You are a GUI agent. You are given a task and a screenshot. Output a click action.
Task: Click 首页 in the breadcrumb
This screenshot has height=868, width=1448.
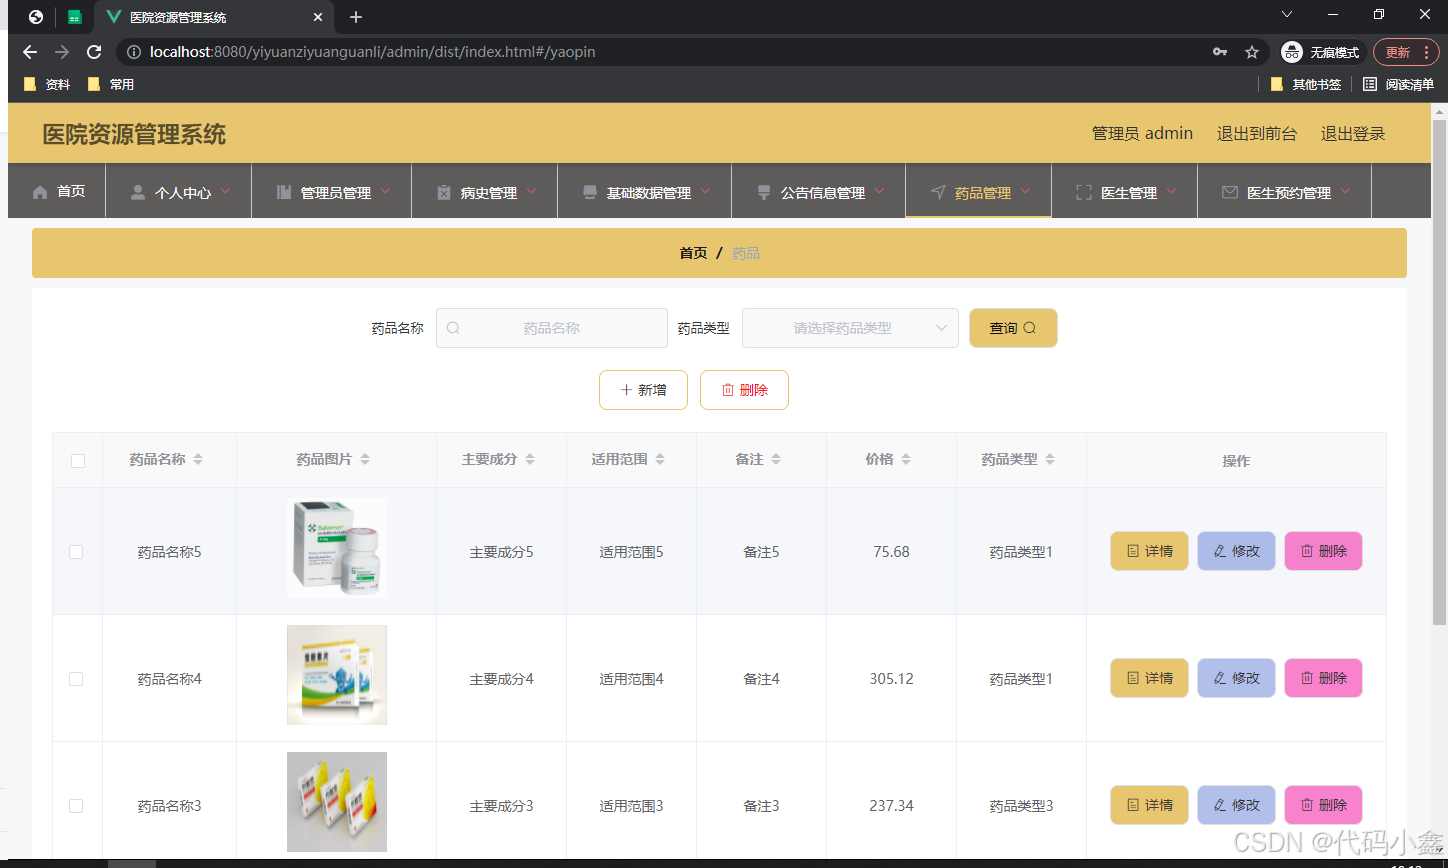point(693,253)
